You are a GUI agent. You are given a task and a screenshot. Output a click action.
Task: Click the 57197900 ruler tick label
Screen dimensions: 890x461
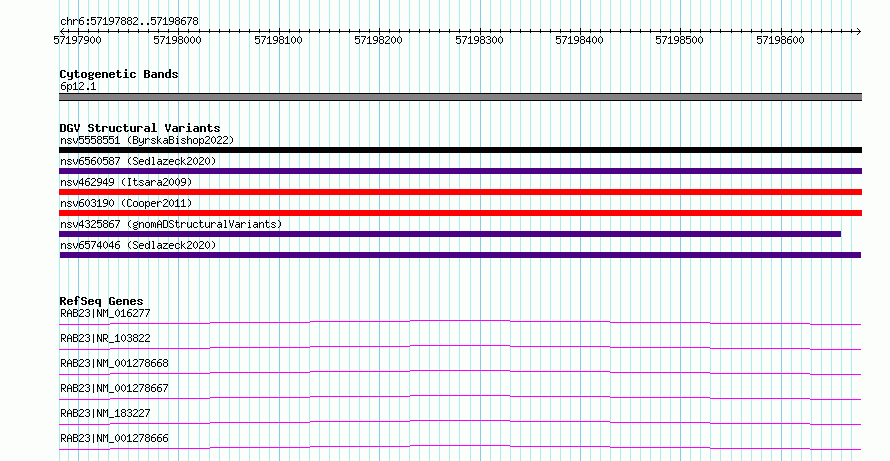point(77,40)
